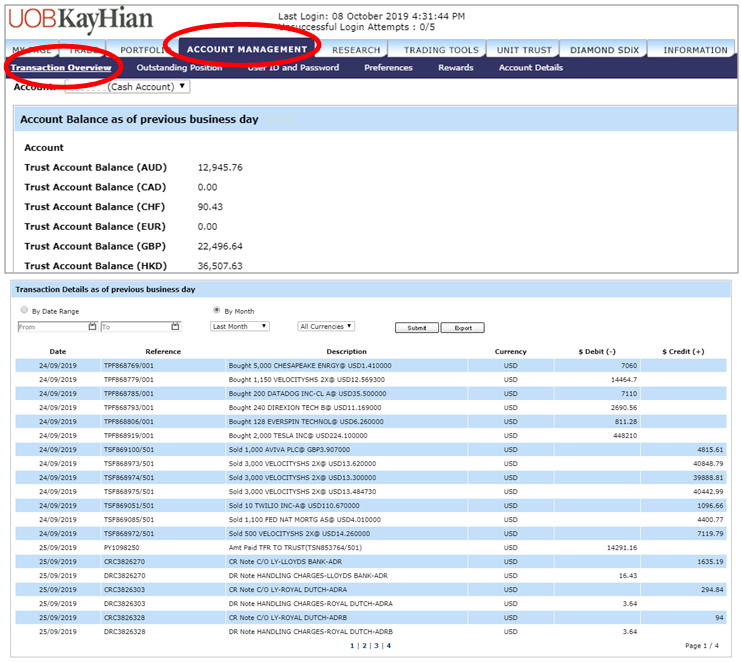
Task: Select the Sold 10 TWILIO INC-A row description
Action: click(294, 506)
